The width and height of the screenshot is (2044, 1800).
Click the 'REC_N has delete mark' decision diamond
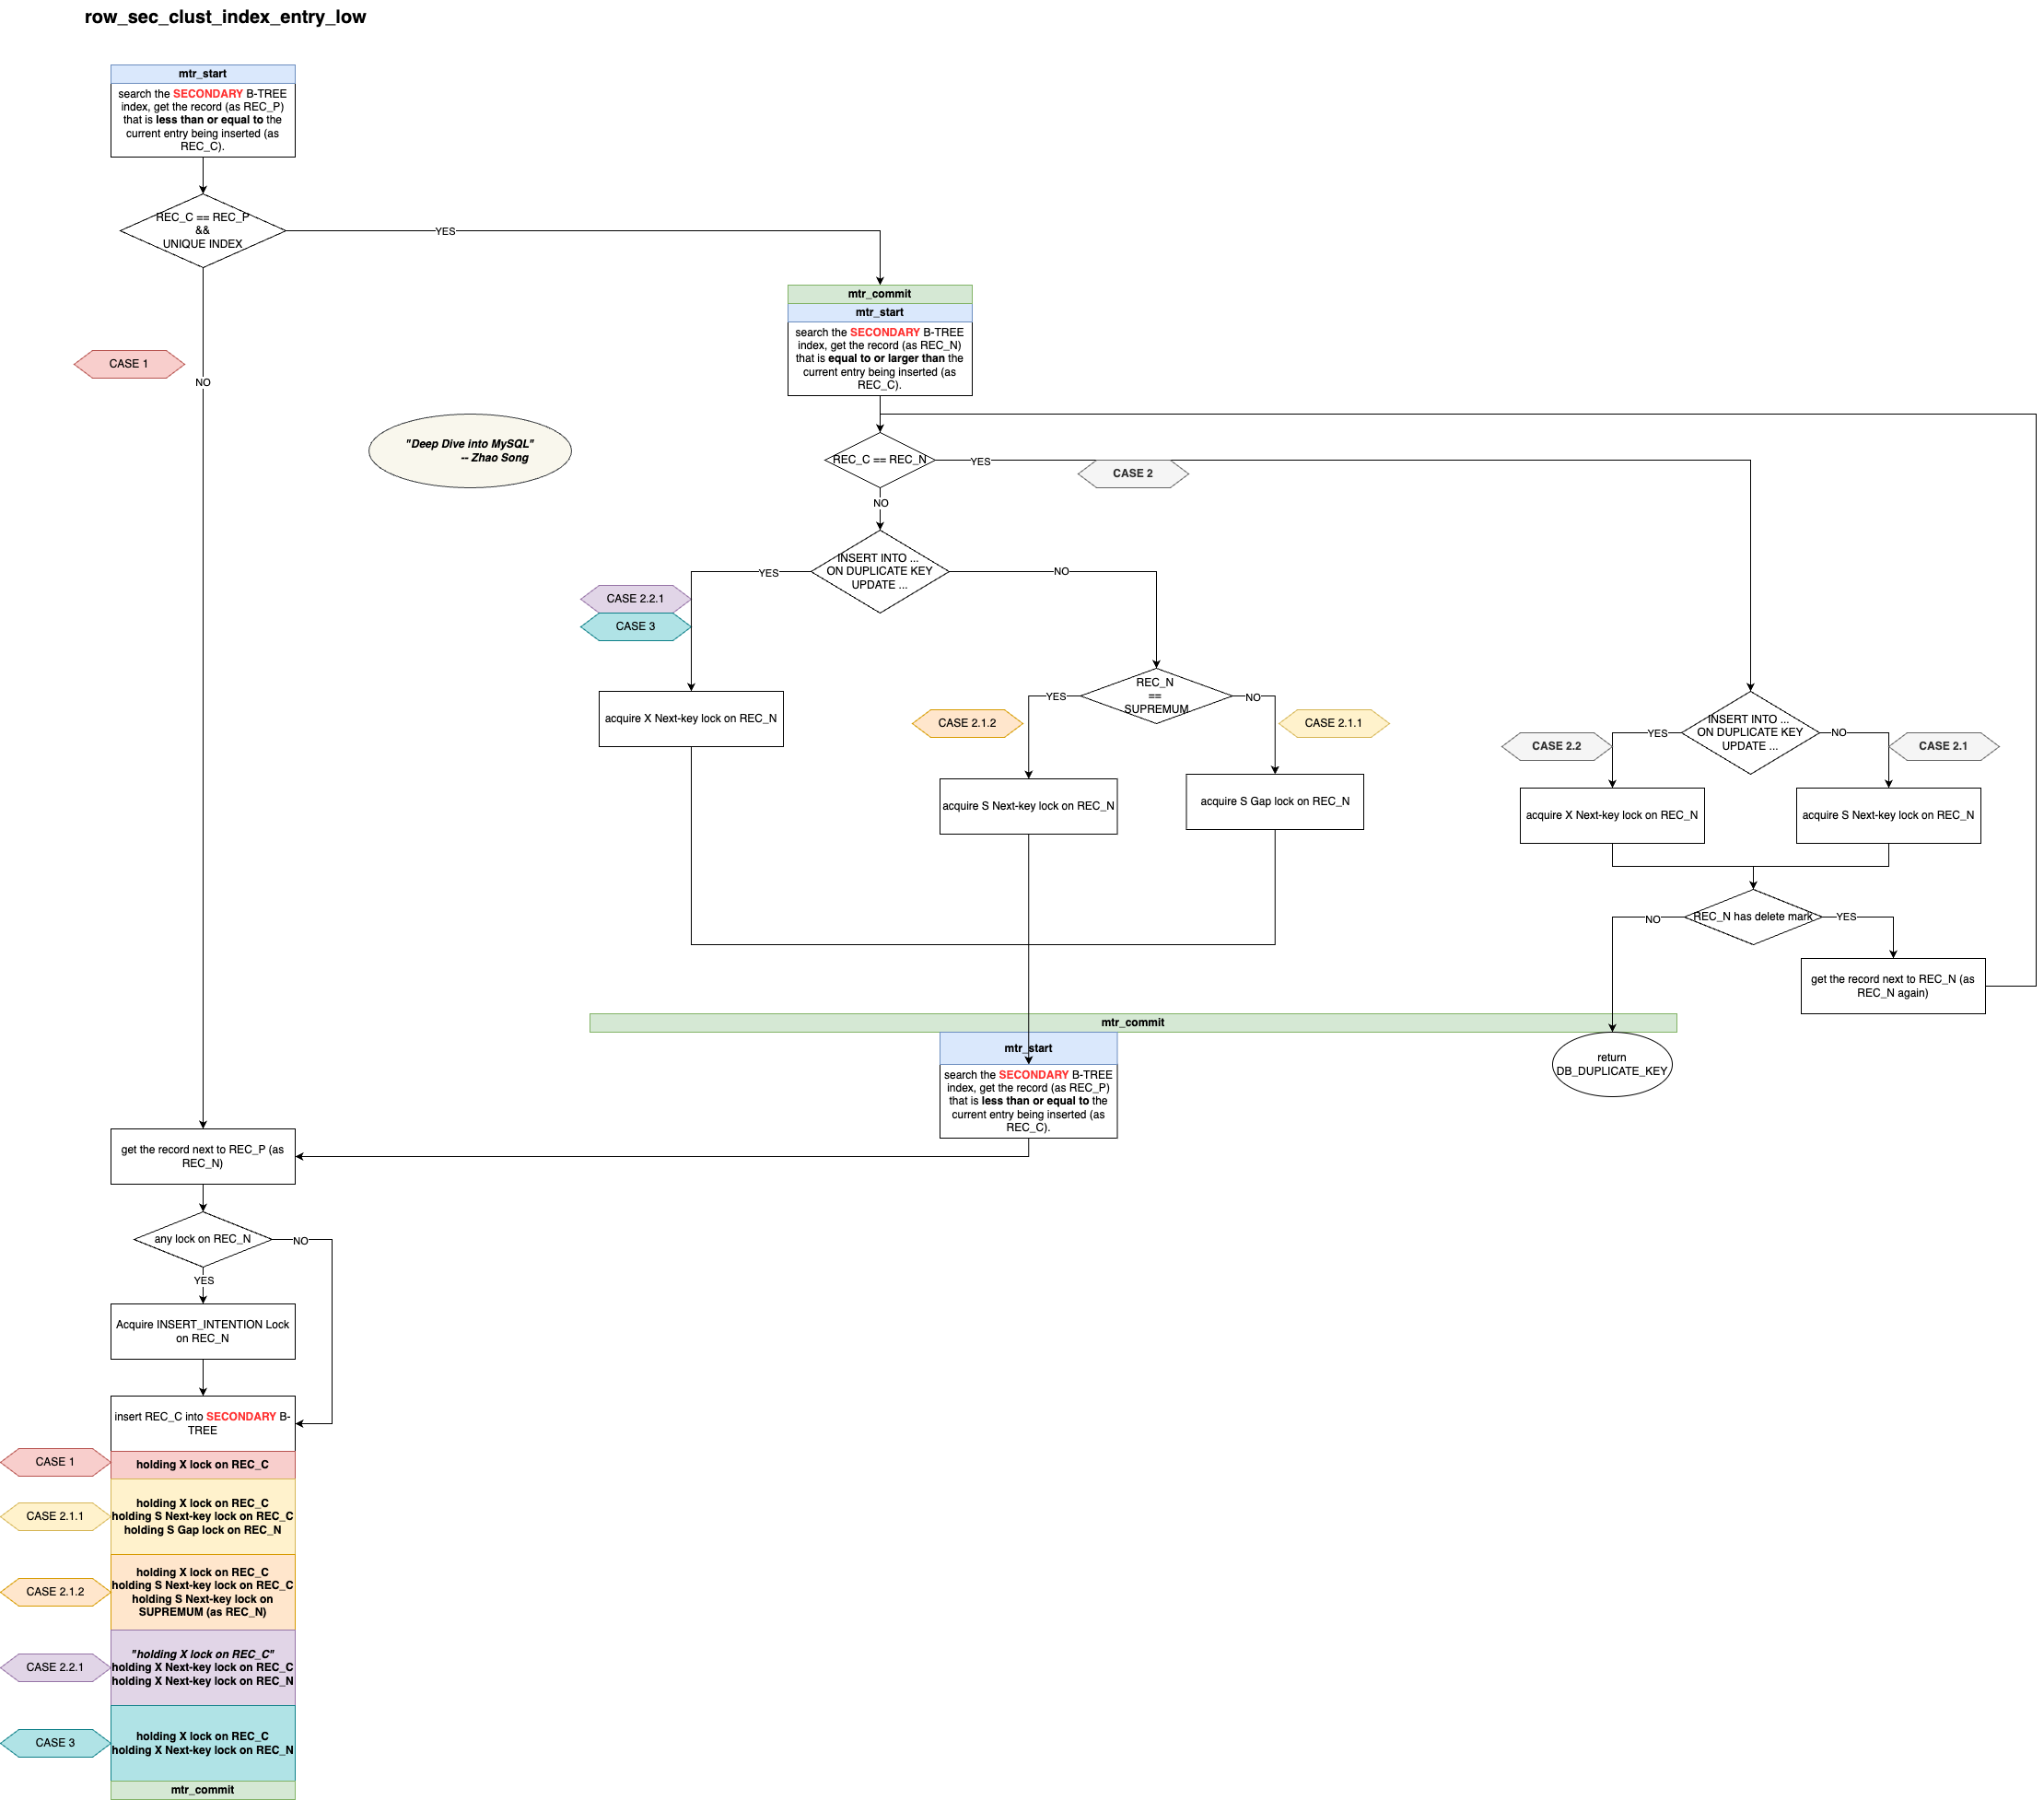[x=1752, y=917]
